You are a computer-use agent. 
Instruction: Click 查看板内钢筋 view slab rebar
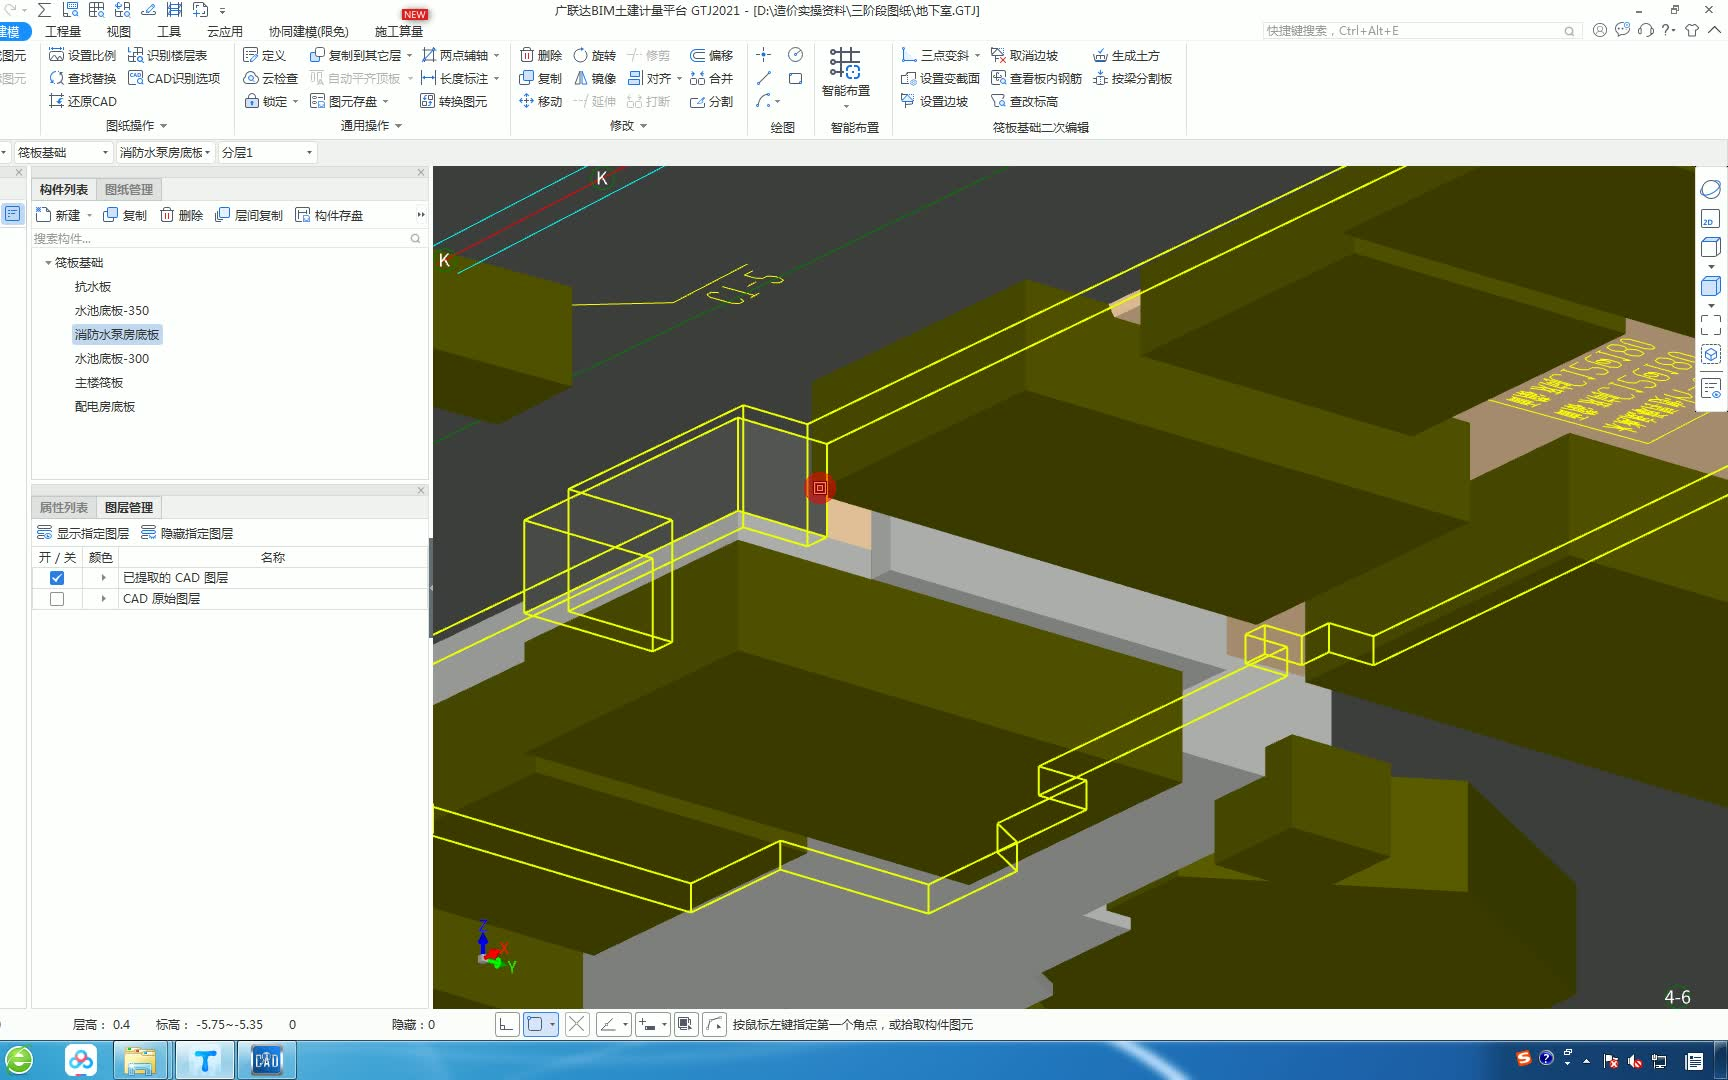[1036, 78]
